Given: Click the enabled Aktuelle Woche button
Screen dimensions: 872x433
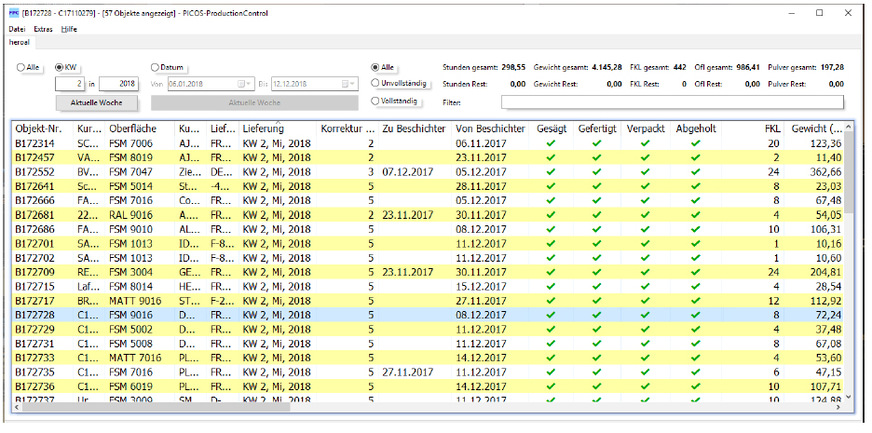Looking at the screenshot, I should click(96, 103).
